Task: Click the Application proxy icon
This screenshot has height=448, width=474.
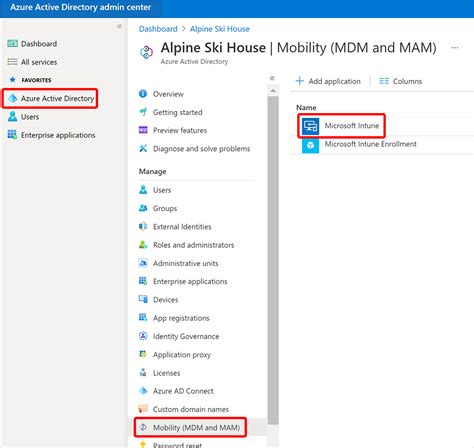Action: (143, 354)
